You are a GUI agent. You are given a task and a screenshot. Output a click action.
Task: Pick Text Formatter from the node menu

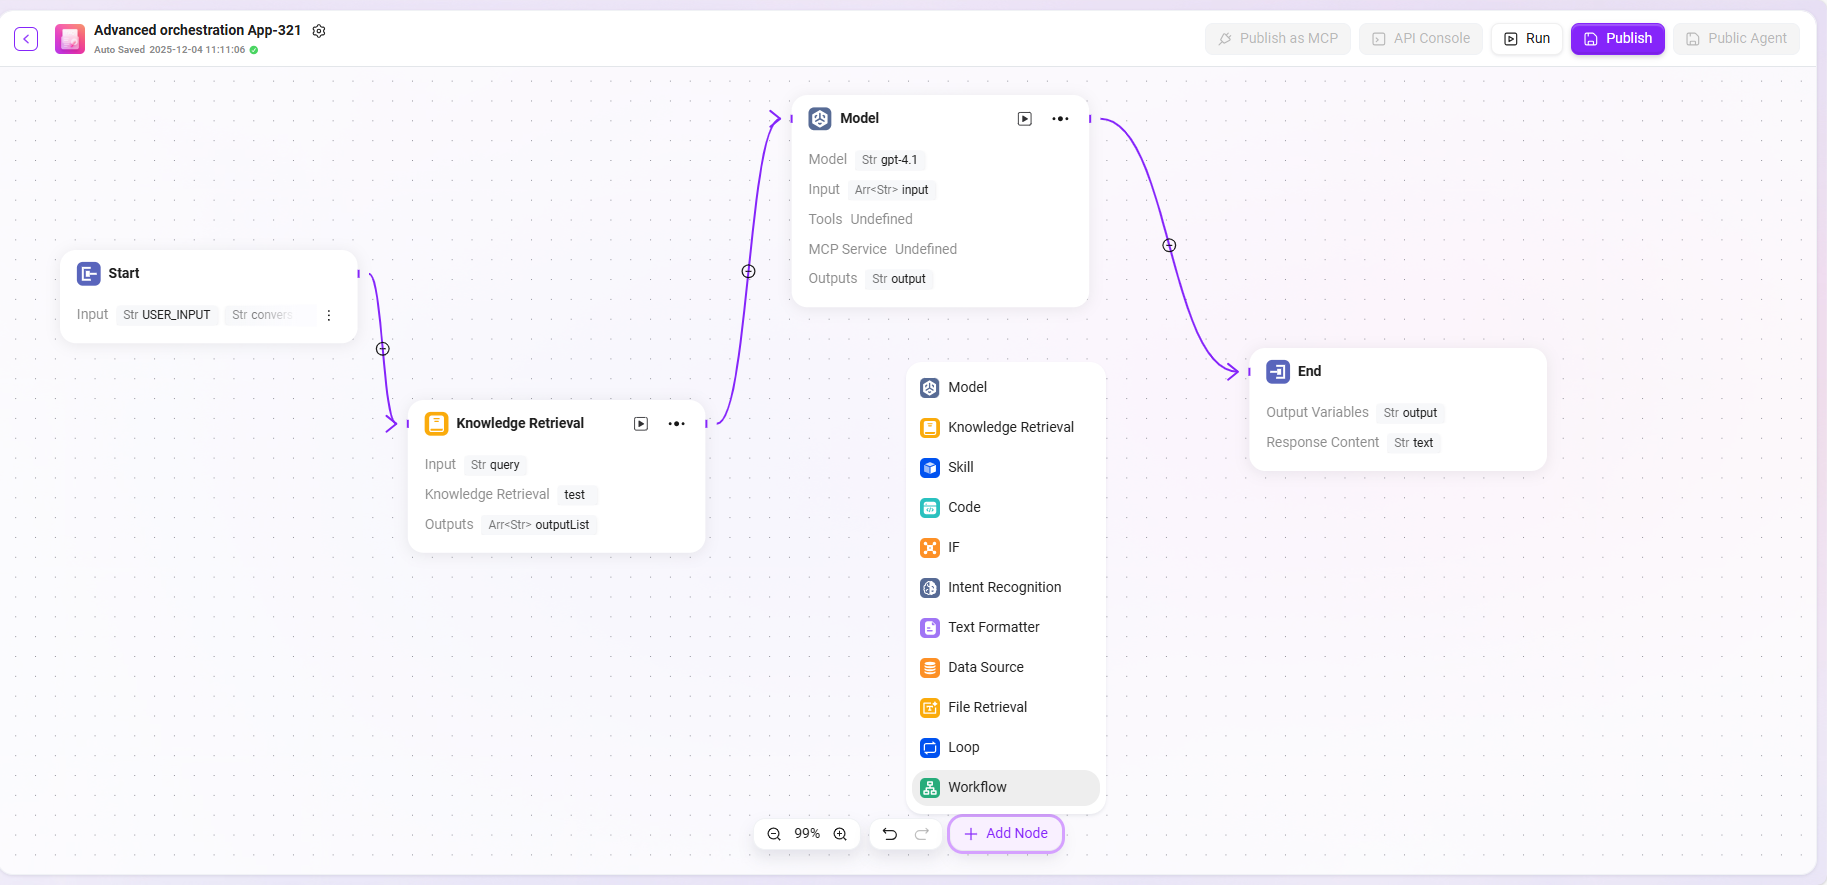click(x=993, y=627)
